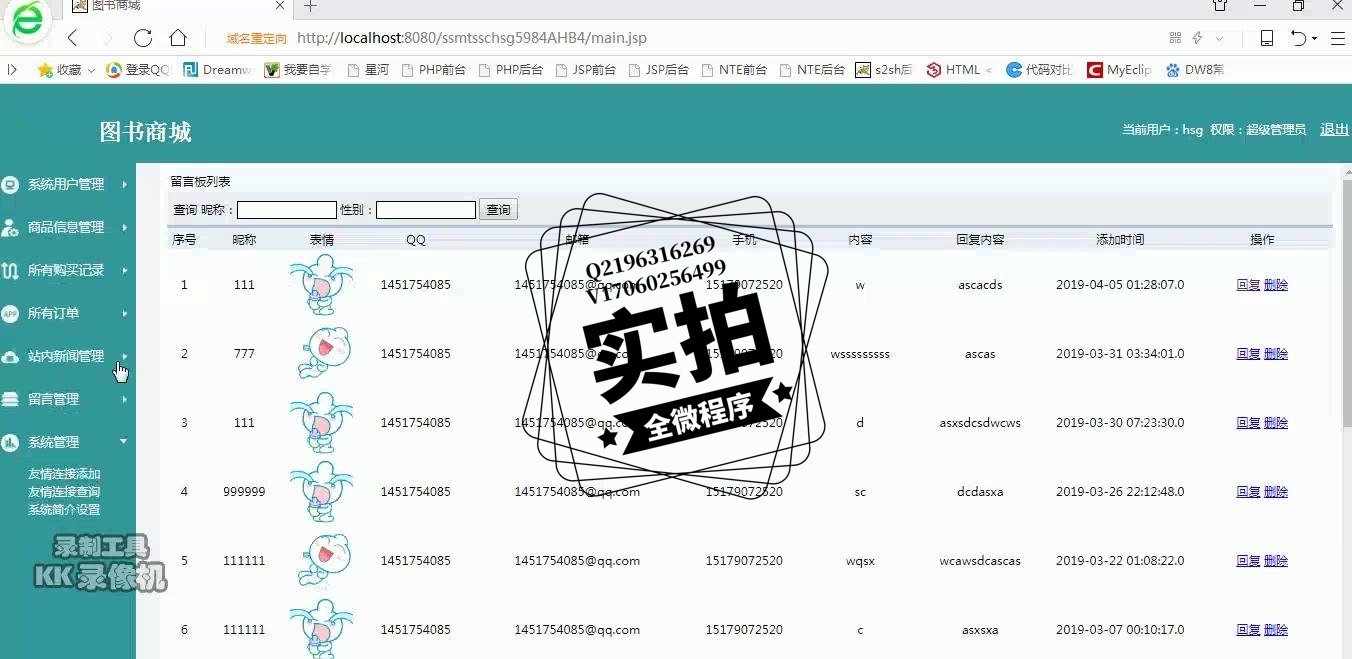Click the 退出 logout link
Screen dimensions: 1352x659
coord(1334,129)
